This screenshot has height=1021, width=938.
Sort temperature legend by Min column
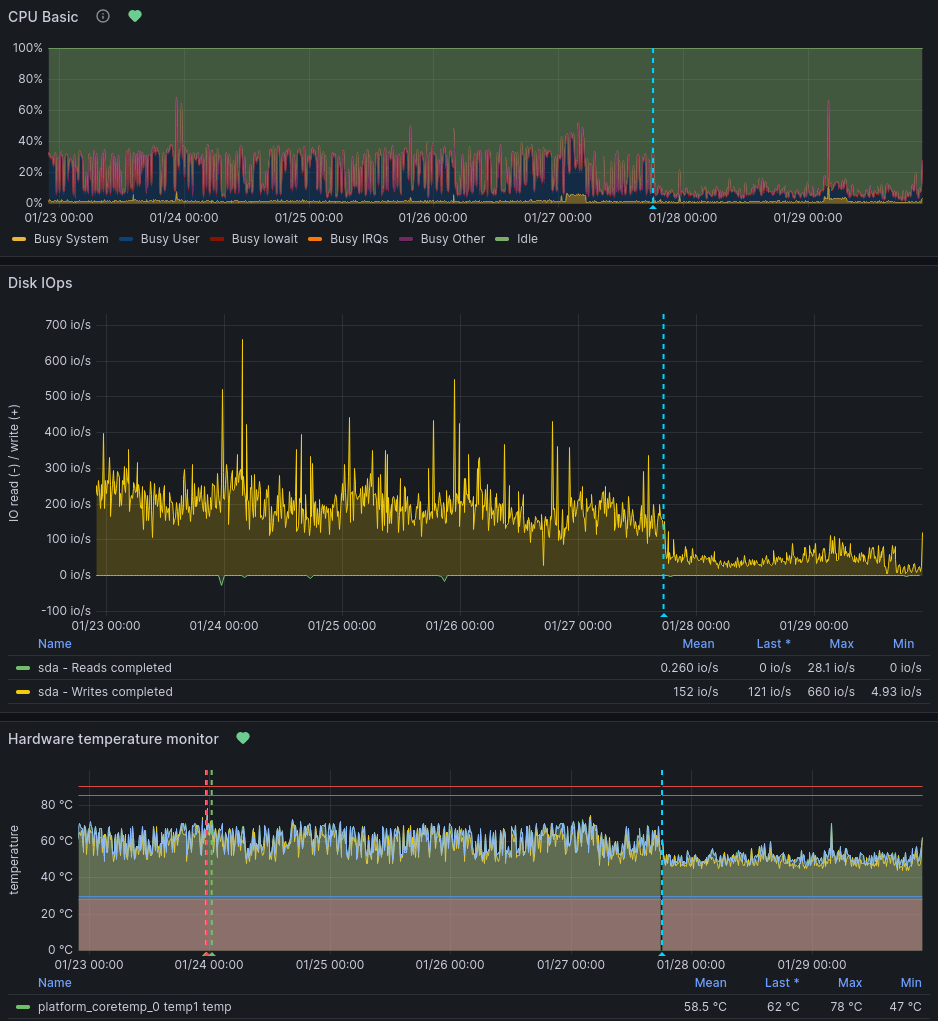[911, 983]
